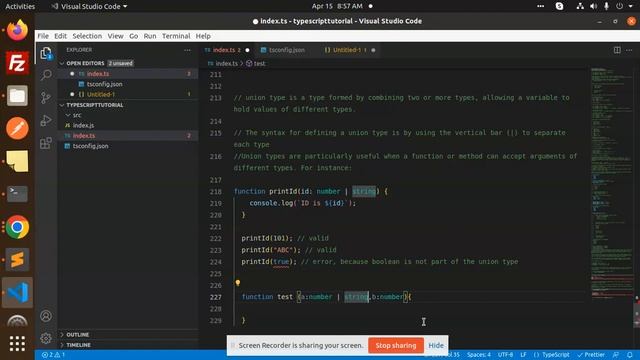The width and height of the screenshot is (640, 360).
Task: Open the Visual Studio Code app menu dropdown
Action: pyautogui.click(x=89, y=6)
